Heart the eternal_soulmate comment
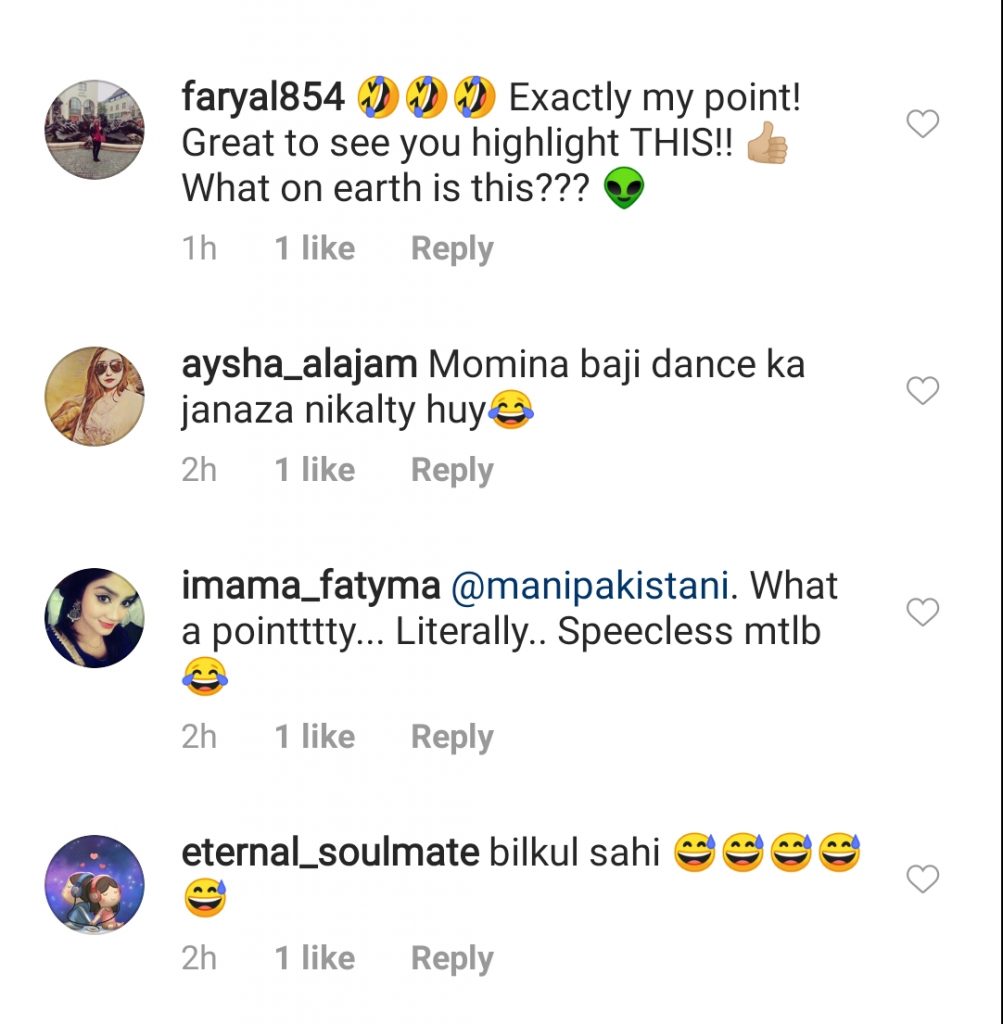The width and height of the screenshot is (1003, 1024). (x=922, y=879)
